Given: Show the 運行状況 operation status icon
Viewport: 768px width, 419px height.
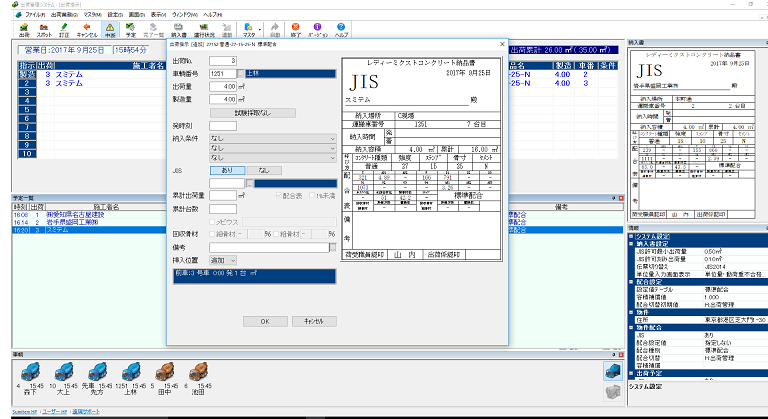Looking at the screenshot, I should (x=204, y=30).
